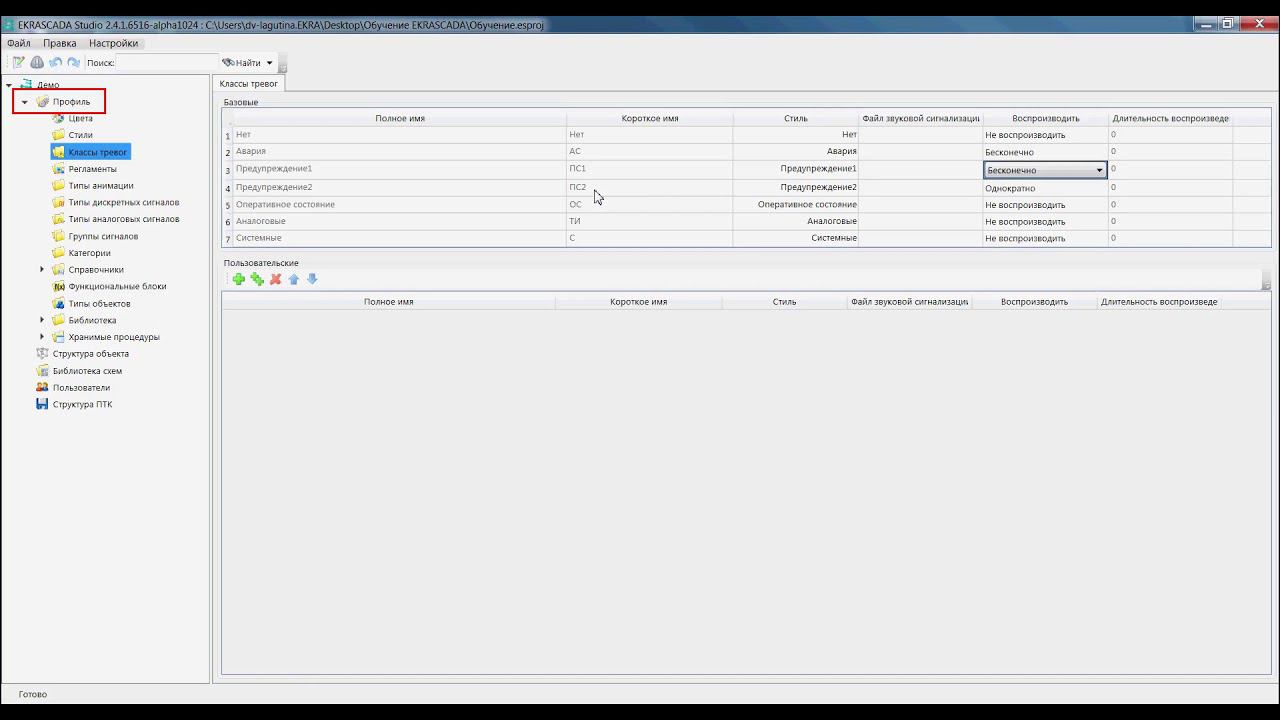
Task: Click the Аналоговые full name cell
Action: [x=399, y=221]
